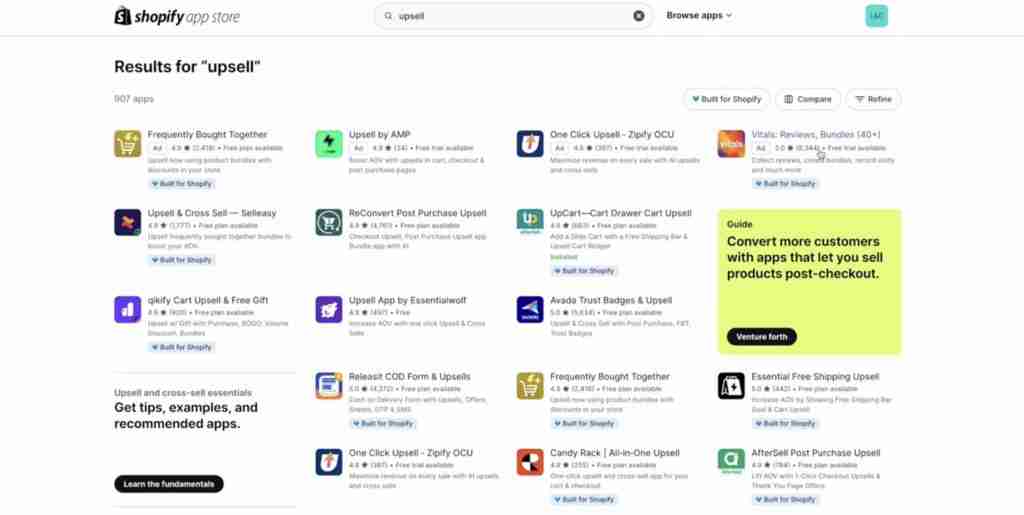The width and height of the screenshot is (1024, 515).
Task: Click Essential Free Shipping Upsell title
Action: (815, 377)
